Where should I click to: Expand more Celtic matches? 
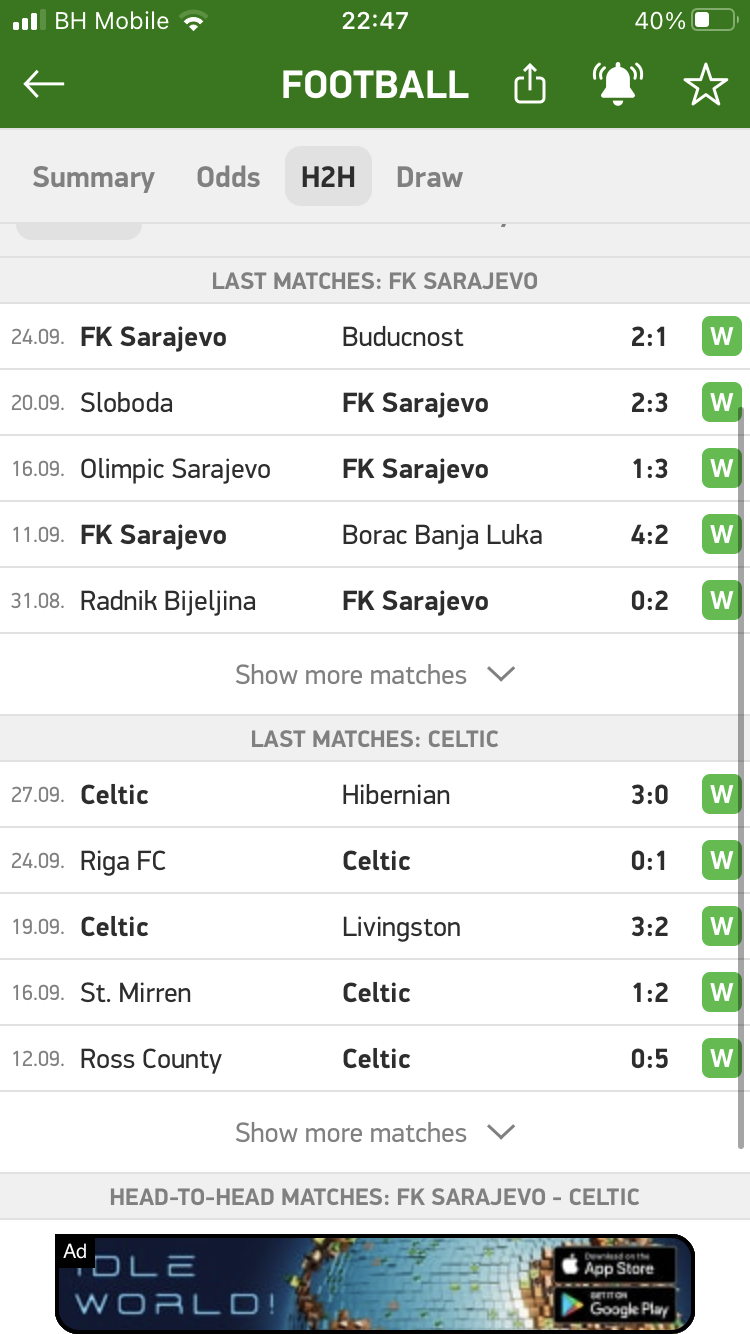[375, 1133]
